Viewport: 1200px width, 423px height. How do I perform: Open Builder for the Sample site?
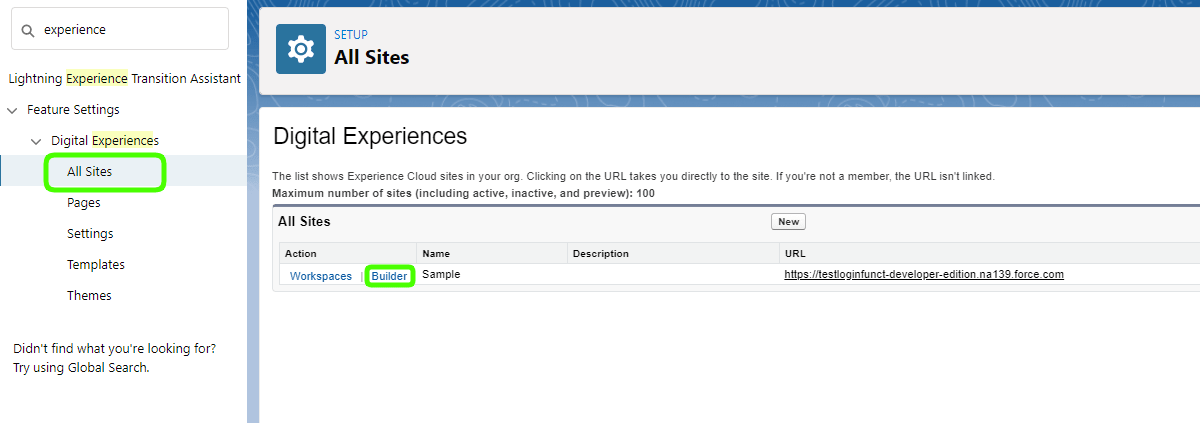[x=390, y=276]
